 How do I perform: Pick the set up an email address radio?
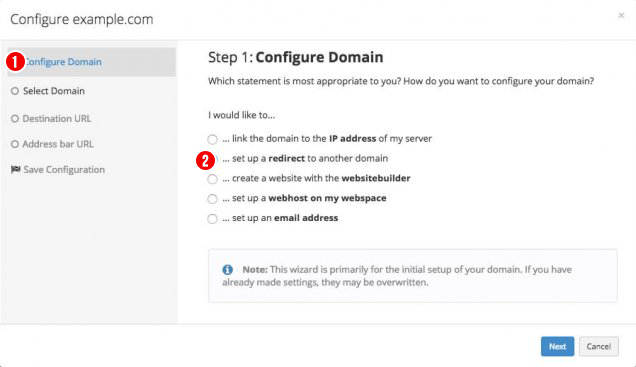coord(213,219)
